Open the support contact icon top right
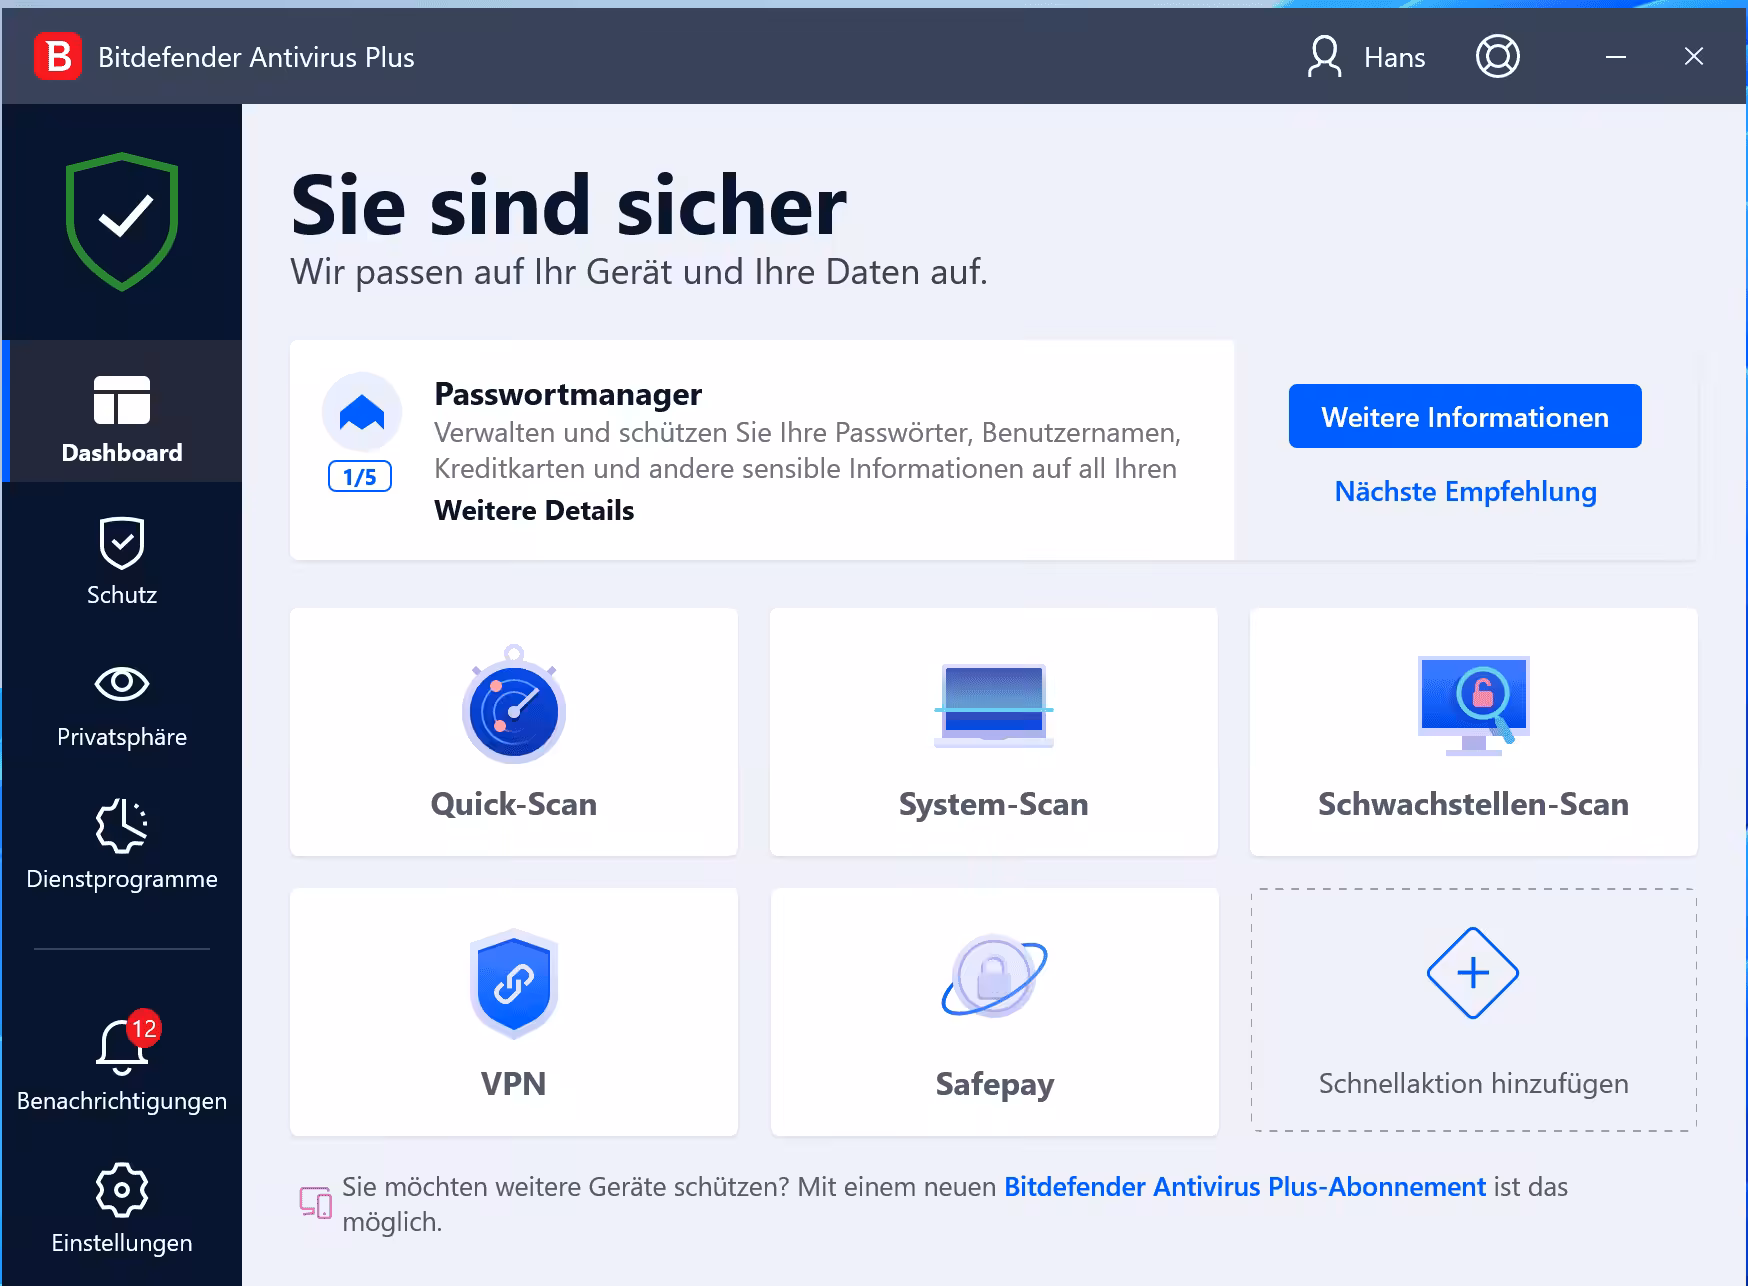Viewport: 1748px width, 1286px height. click(x=1497, y=56)
